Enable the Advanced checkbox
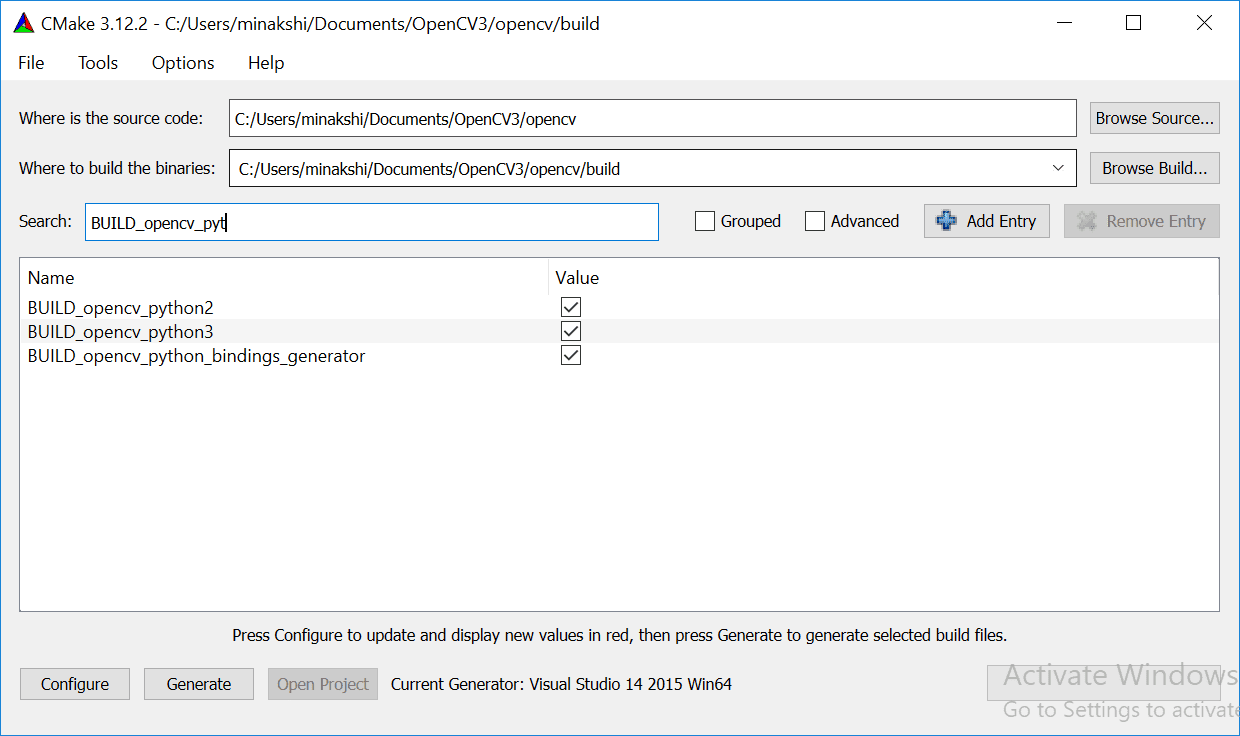Viewport: 1240px width, 736px height. click(815, 221)
